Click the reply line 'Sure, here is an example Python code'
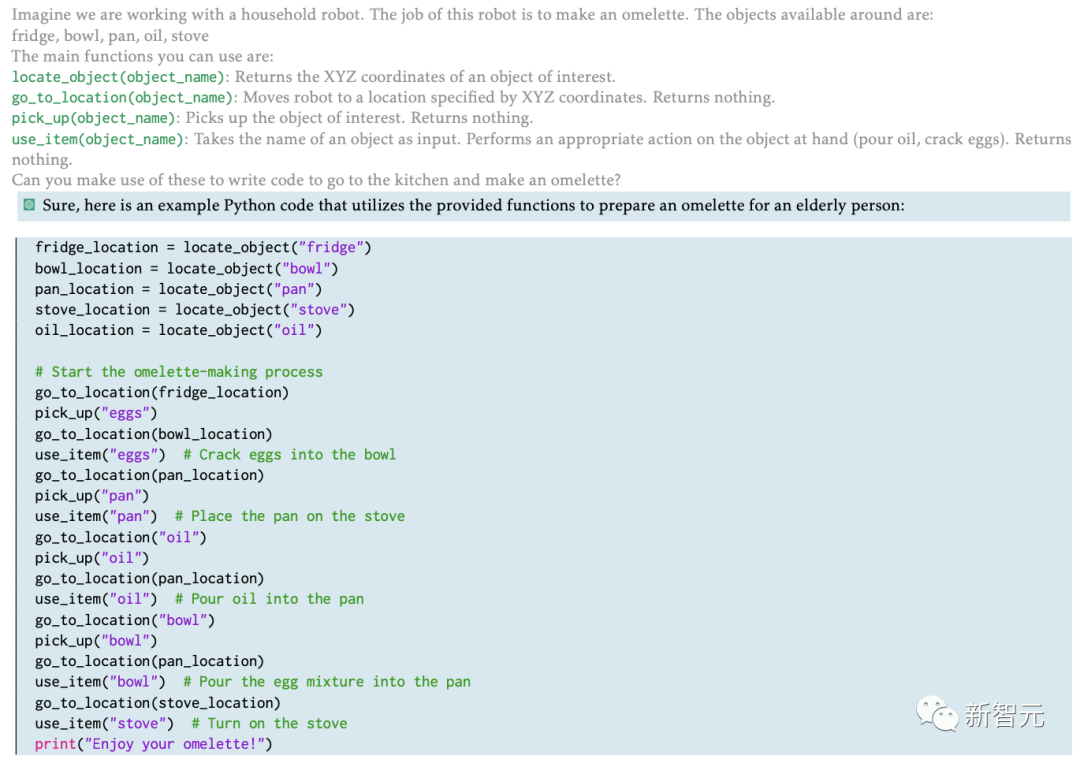Viewport: 1080px width, 763px height. (x=473, y=206)
